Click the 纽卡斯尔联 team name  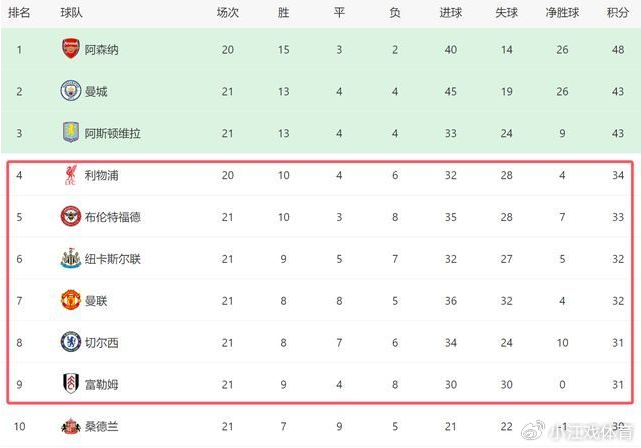coord(115,259)
